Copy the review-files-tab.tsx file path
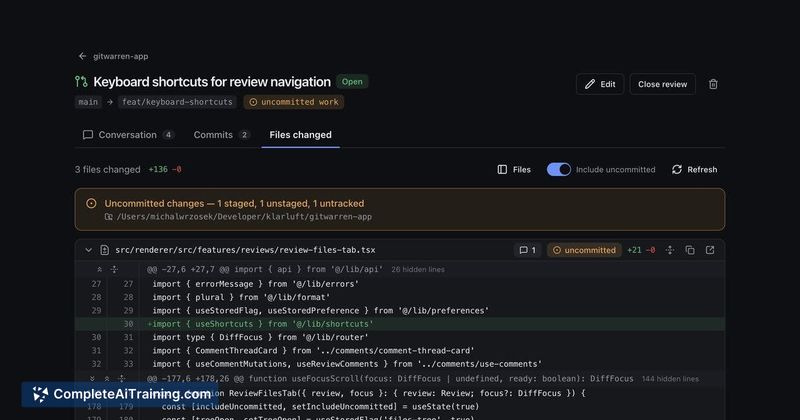The width and height of the screenshot is (800, 420). tap(690, 250)
